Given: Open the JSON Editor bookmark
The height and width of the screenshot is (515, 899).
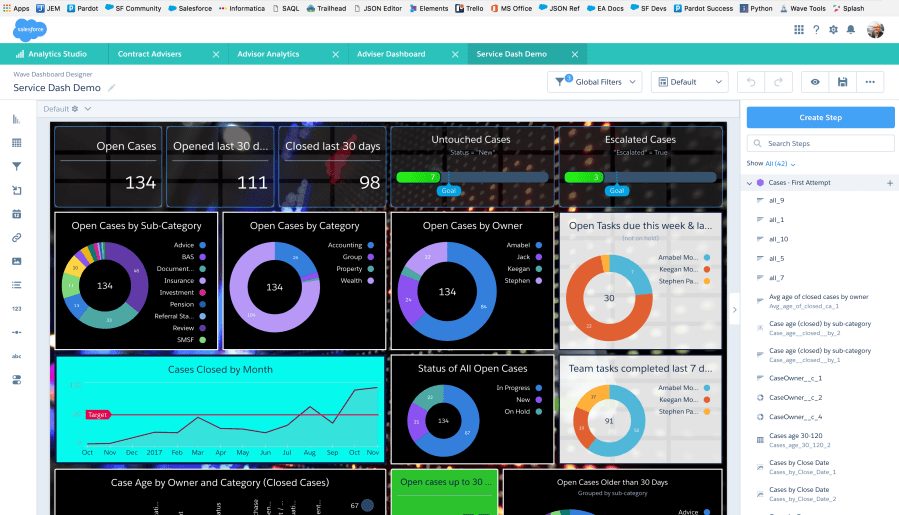Looking at the screenshot, I should coord(378,8).
